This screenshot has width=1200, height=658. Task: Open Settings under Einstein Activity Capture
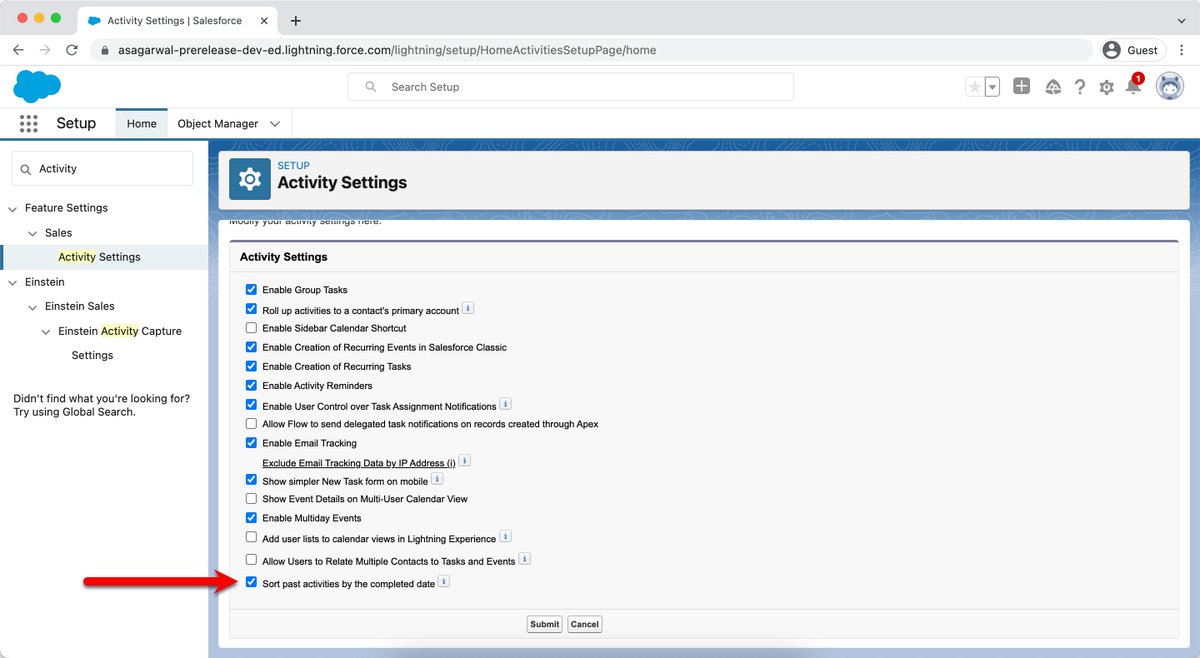(92, 355)
